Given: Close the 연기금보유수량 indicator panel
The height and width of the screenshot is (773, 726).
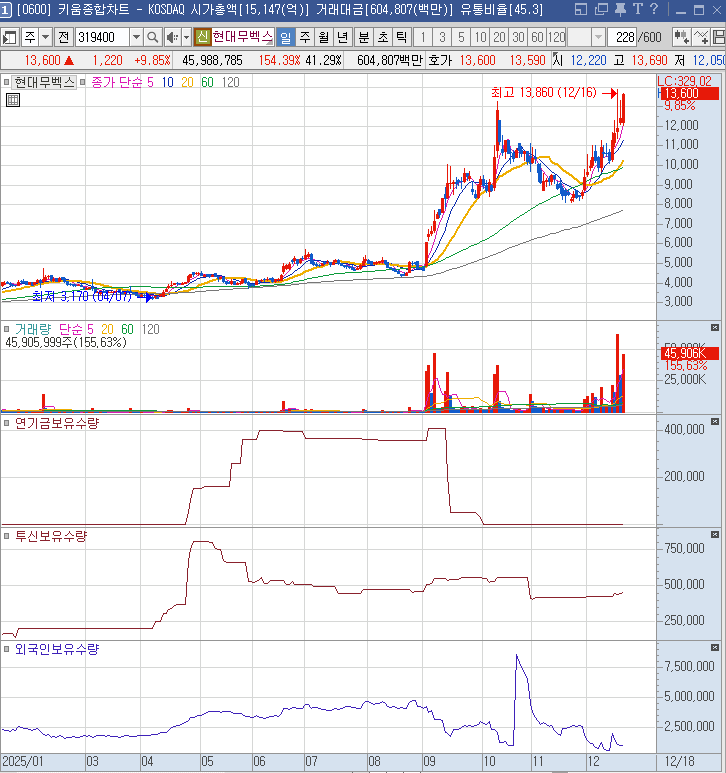Looking at the screenshot, I should point(714,423).
